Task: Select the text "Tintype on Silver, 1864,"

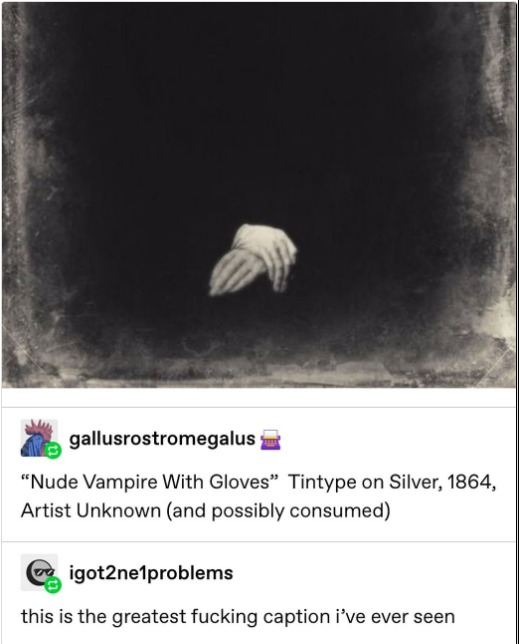Action: [392, 481]
